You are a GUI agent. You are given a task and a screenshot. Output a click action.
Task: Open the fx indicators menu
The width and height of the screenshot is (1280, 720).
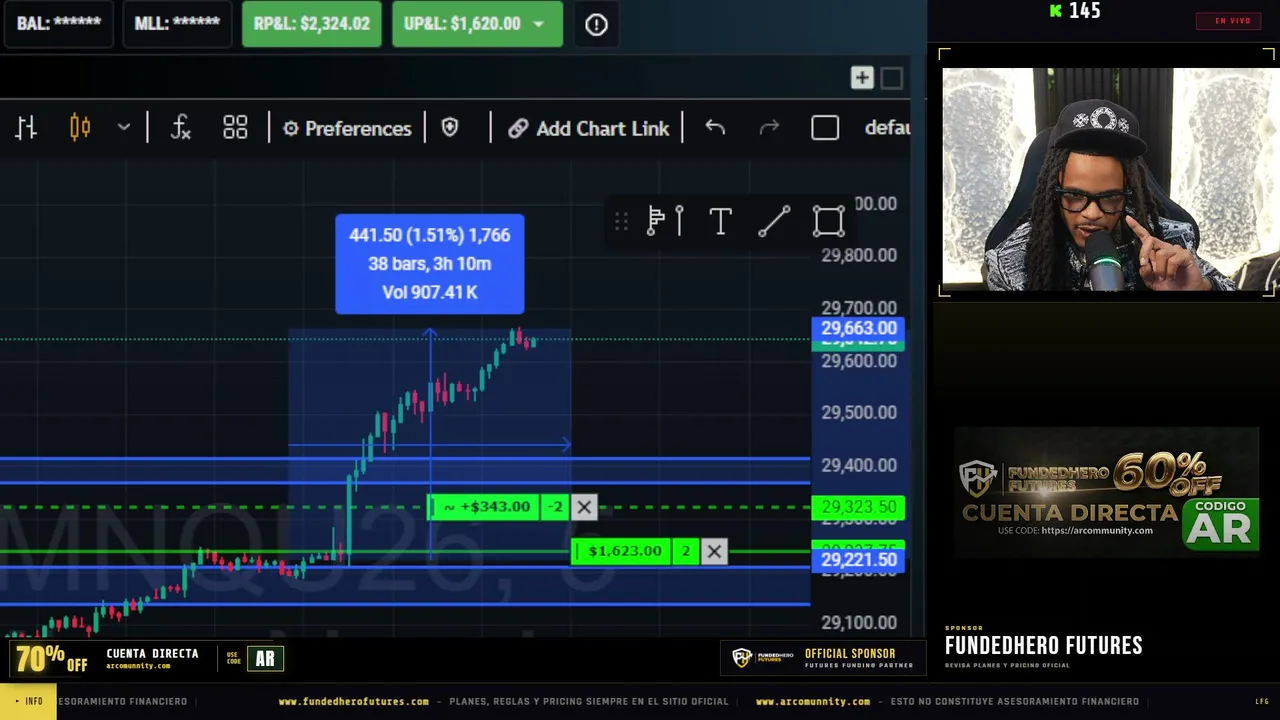coord(180,128)
